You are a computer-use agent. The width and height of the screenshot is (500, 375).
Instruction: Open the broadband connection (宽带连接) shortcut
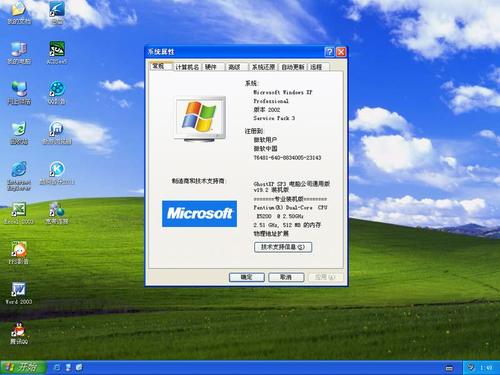57,213
